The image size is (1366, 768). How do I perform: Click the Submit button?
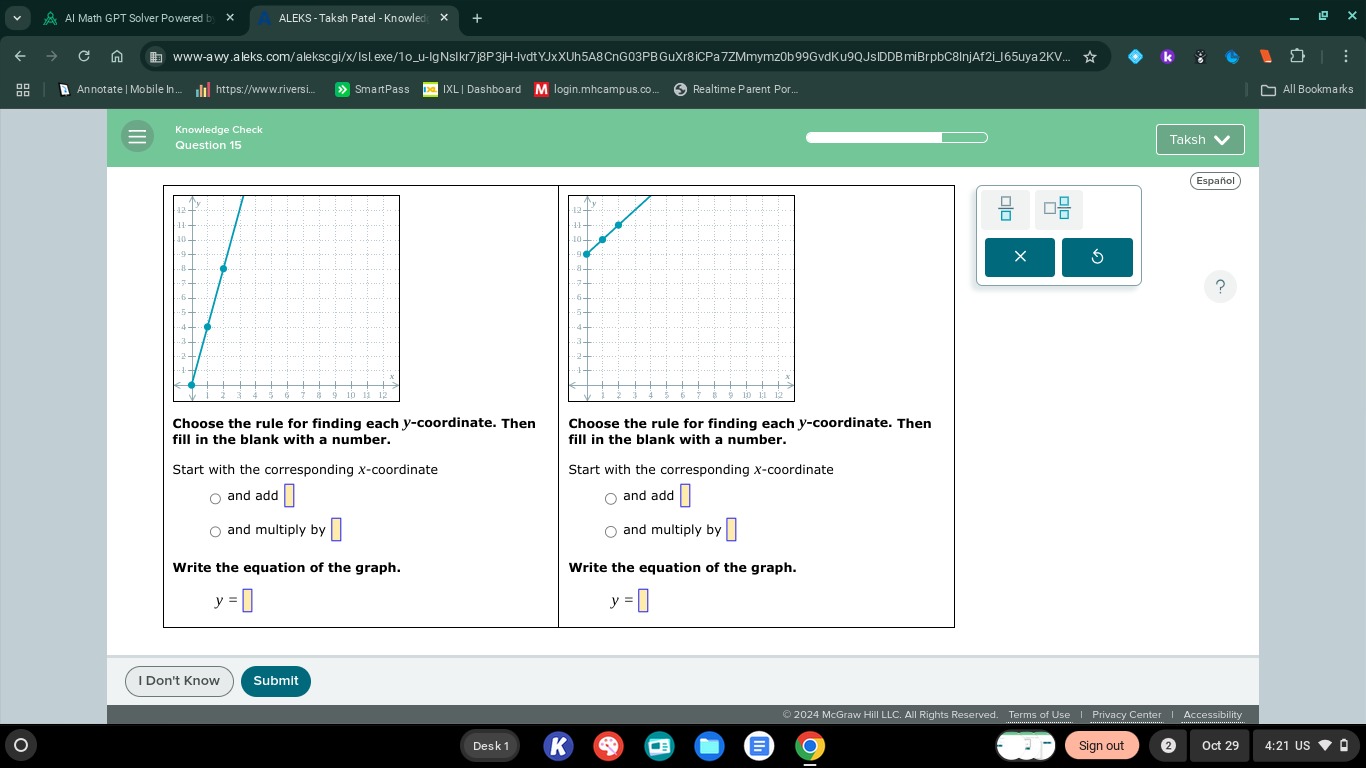tap(276, 681)
